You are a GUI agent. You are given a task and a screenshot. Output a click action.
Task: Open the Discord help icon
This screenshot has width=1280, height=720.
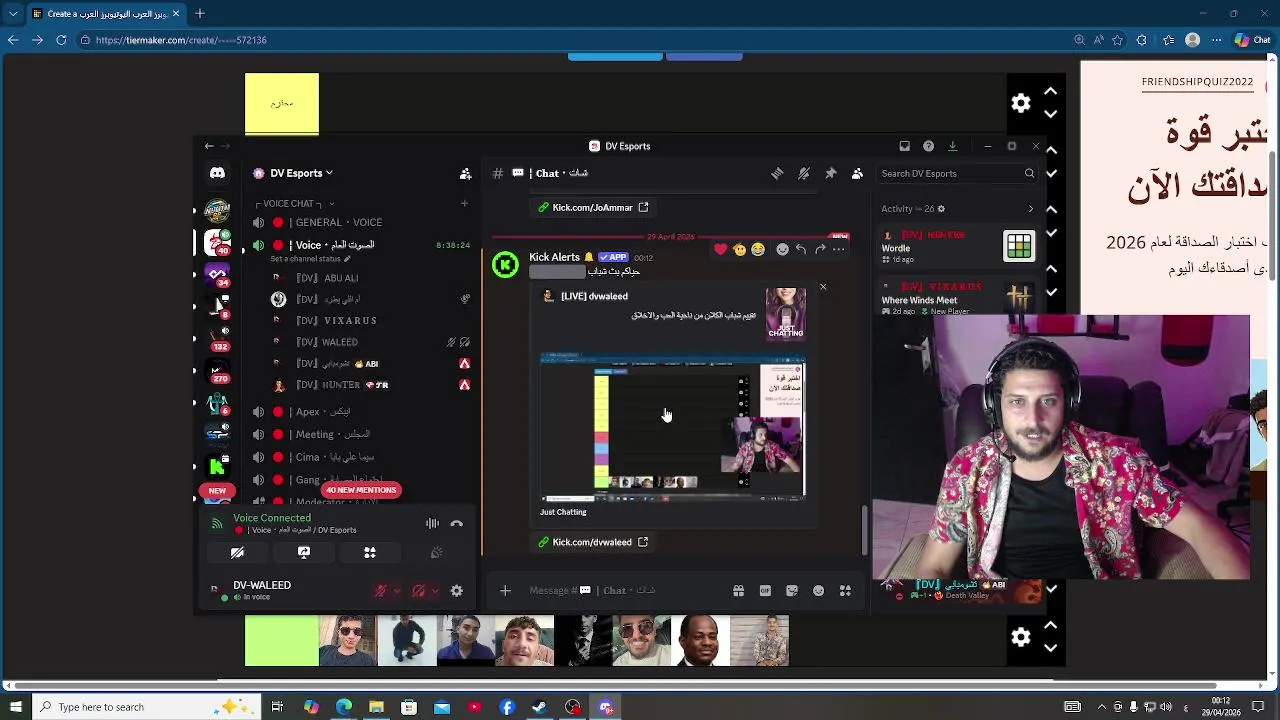pyautogui.click(x=928, y=146)
